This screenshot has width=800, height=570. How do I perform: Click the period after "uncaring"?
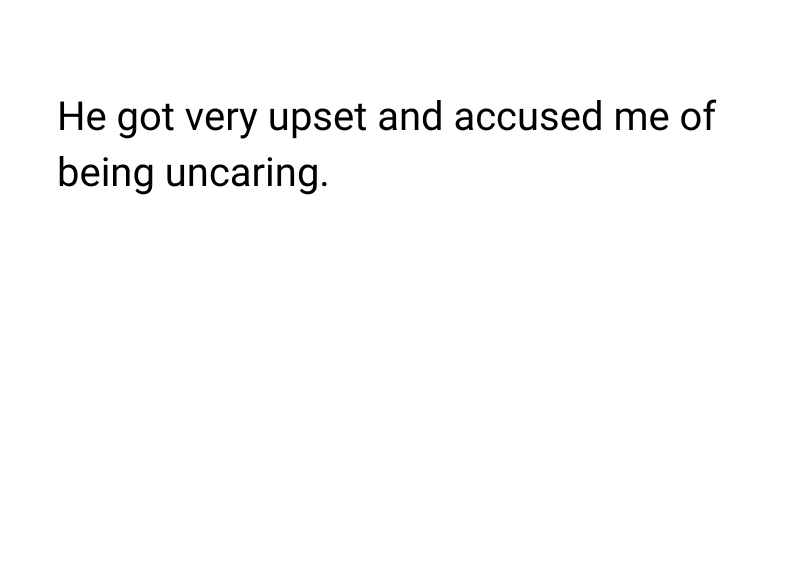tap(323, 186)
